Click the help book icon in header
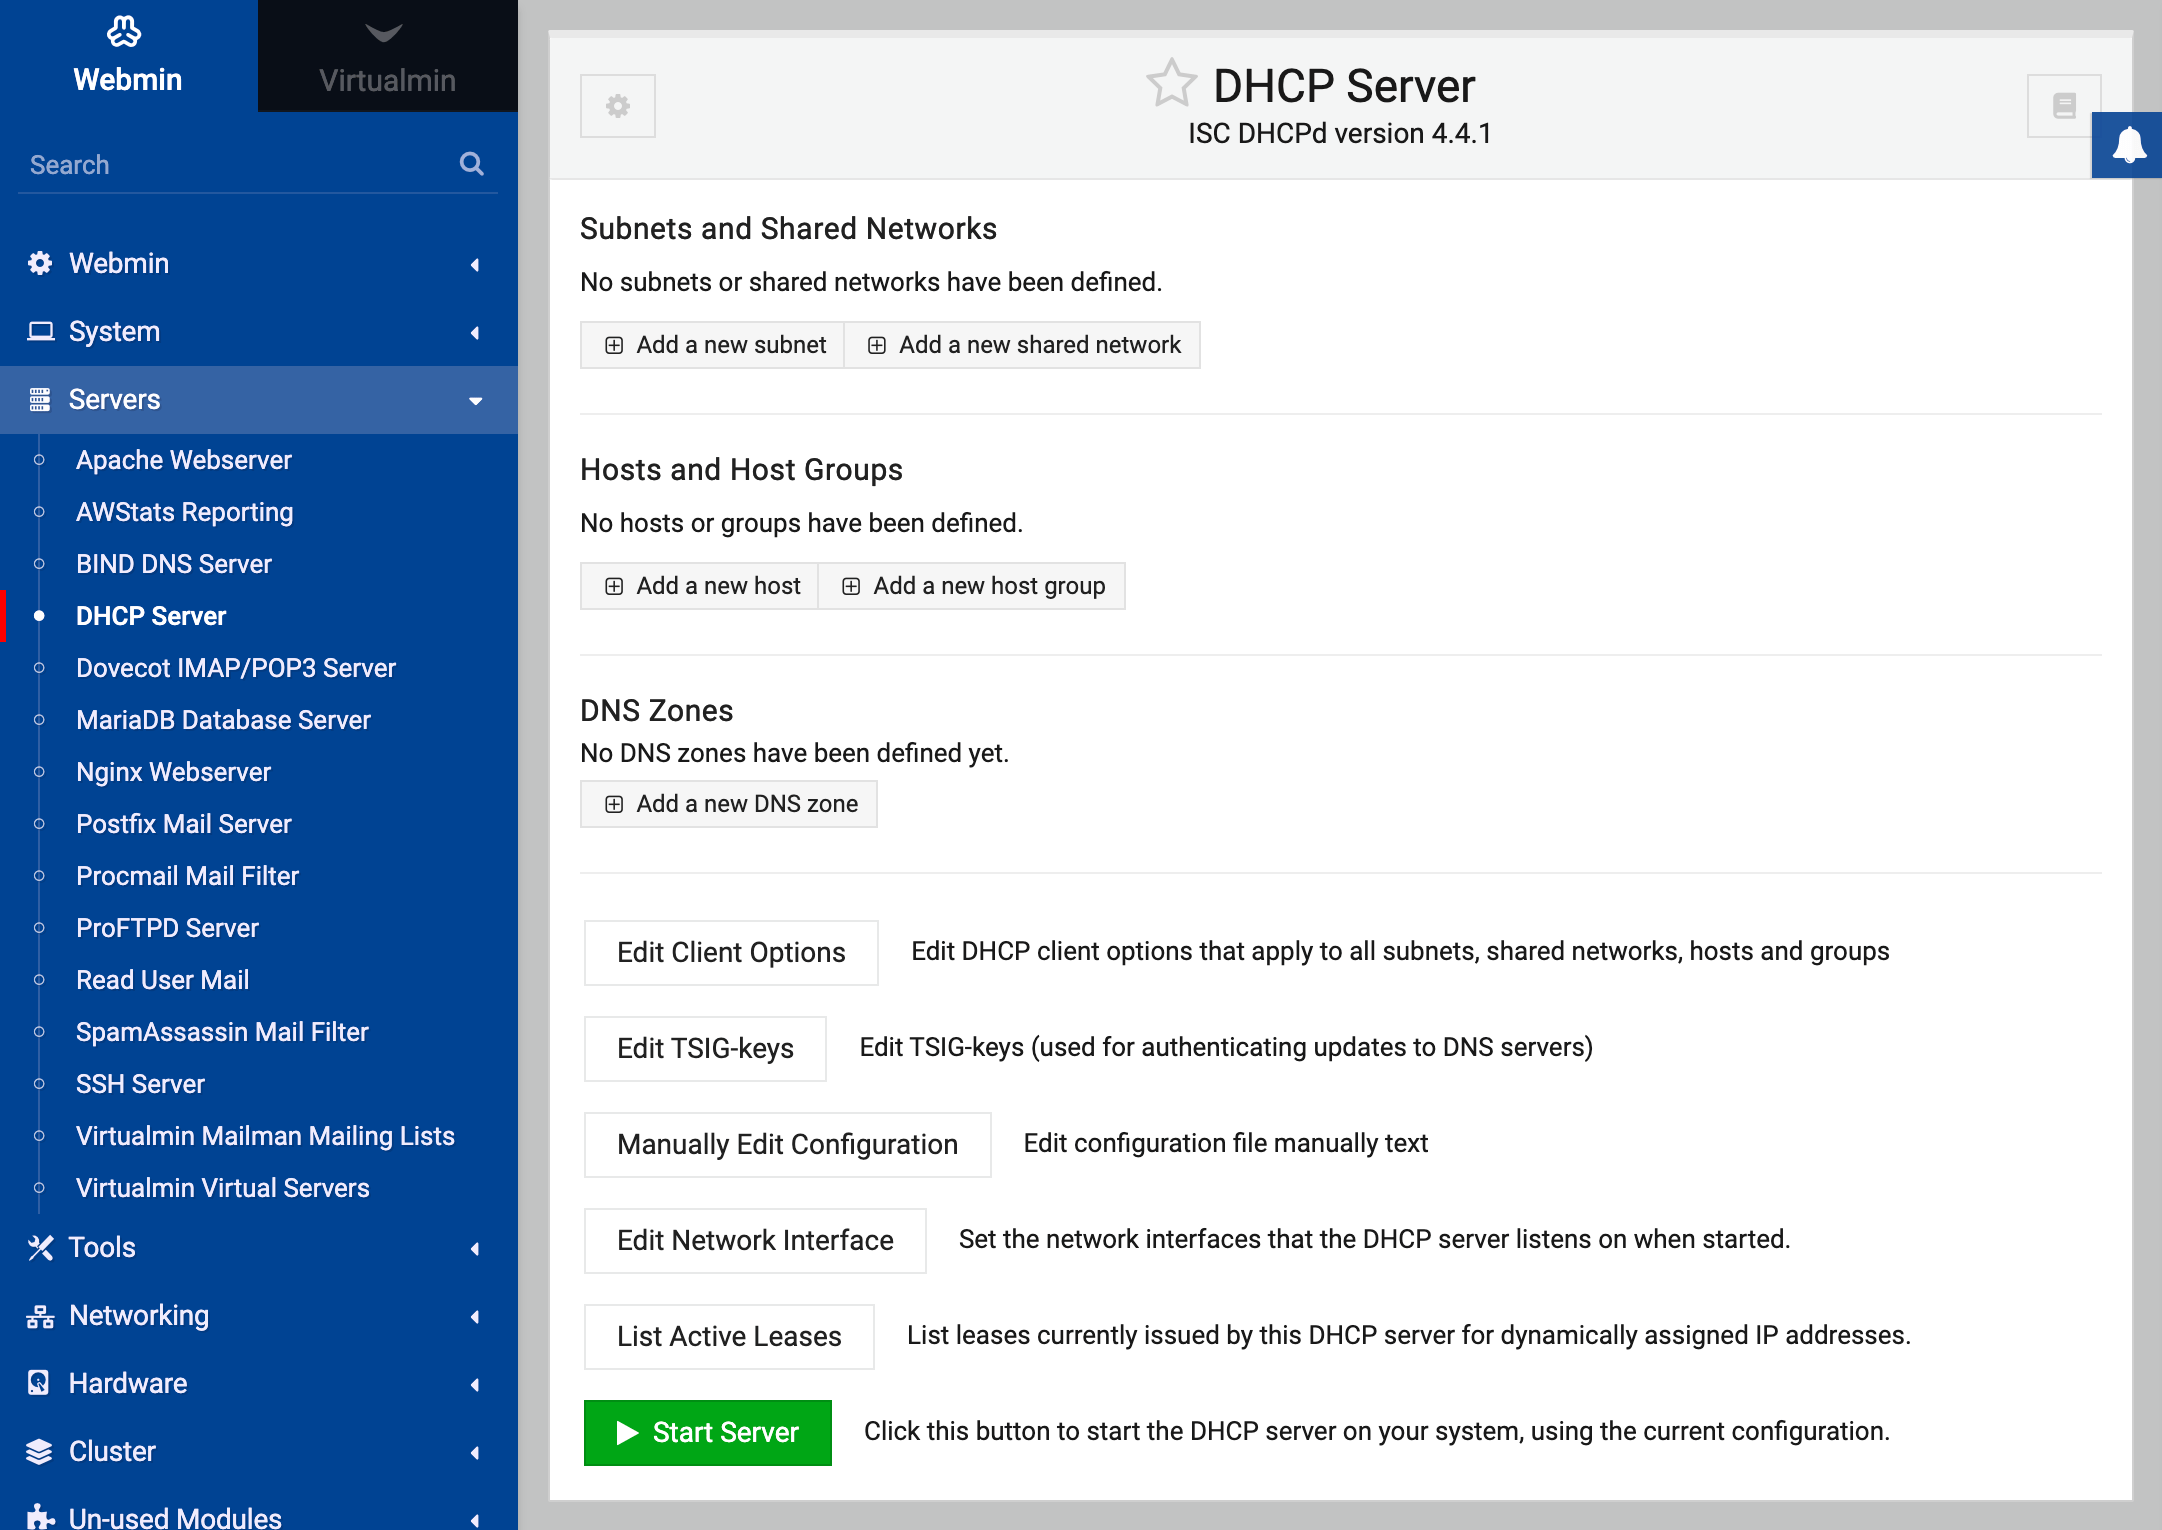 point(2063,106)
